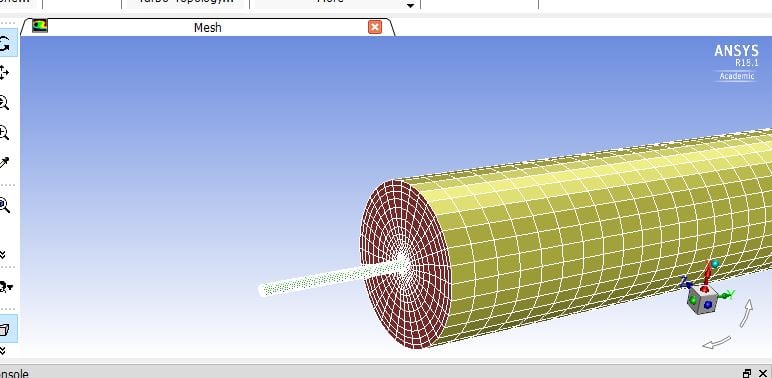Expand upper toolbar overflow chevron
The width and height of the screenshot is (772, 378).
coord(3,254)
